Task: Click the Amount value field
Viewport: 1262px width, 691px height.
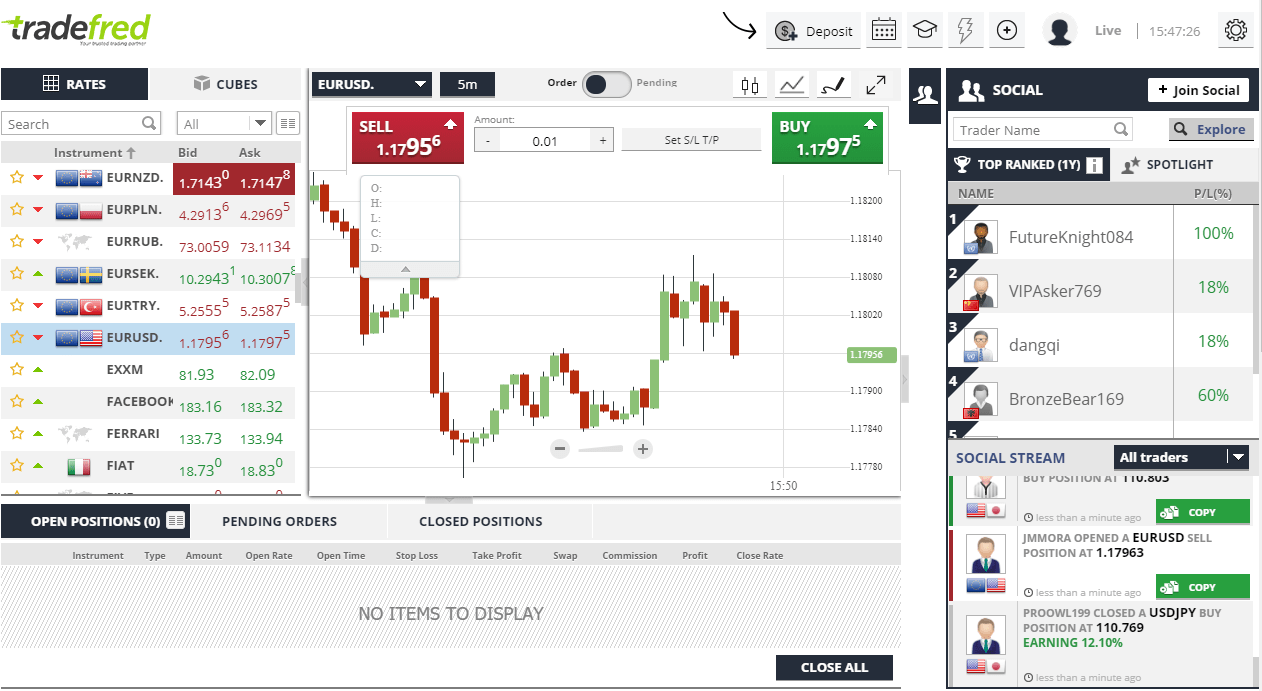Action: click(x=546, y=141)
